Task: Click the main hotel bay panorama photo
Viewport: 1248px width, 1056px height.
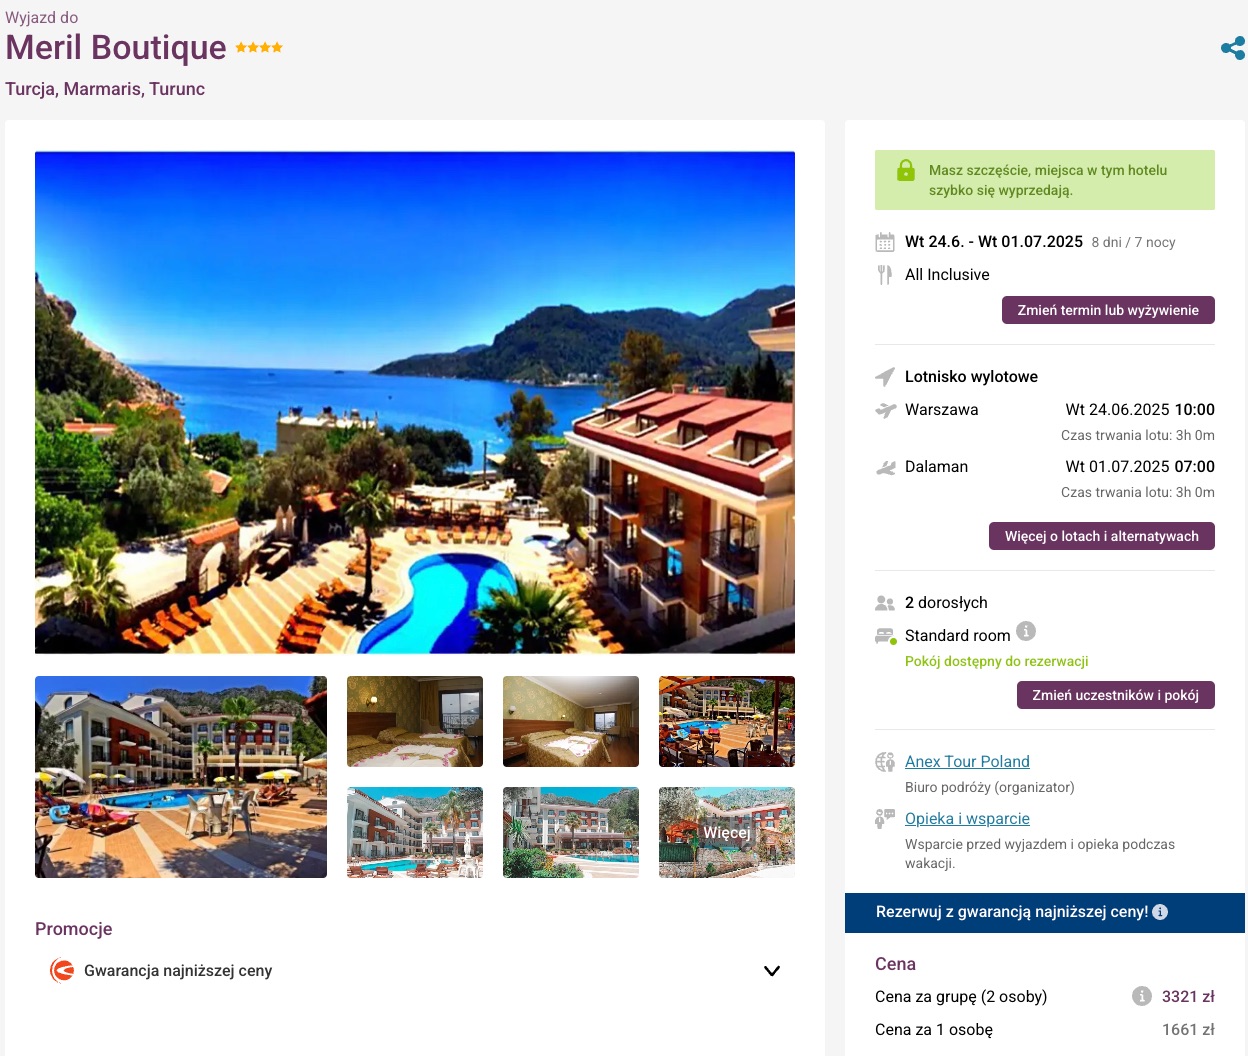Action: 415,402
